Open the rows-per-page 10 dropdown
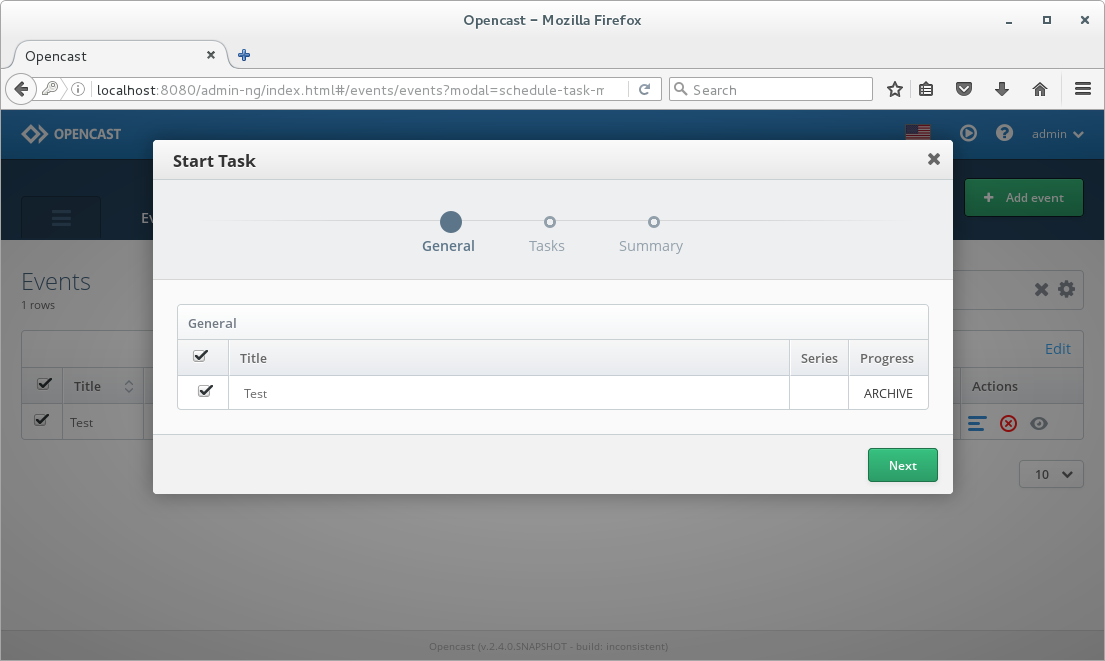Viewport: 1105px width, 661px height. 1051,474
